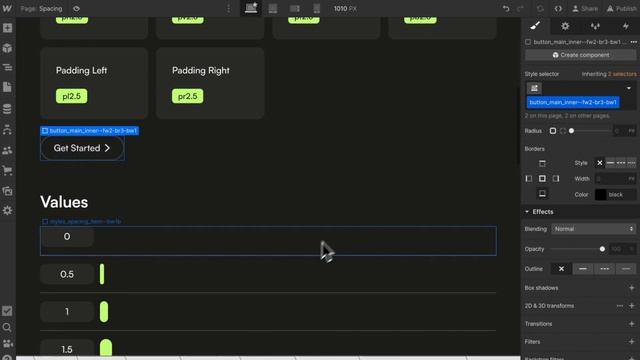Click the Undo arrow

(x=506, y=9)
